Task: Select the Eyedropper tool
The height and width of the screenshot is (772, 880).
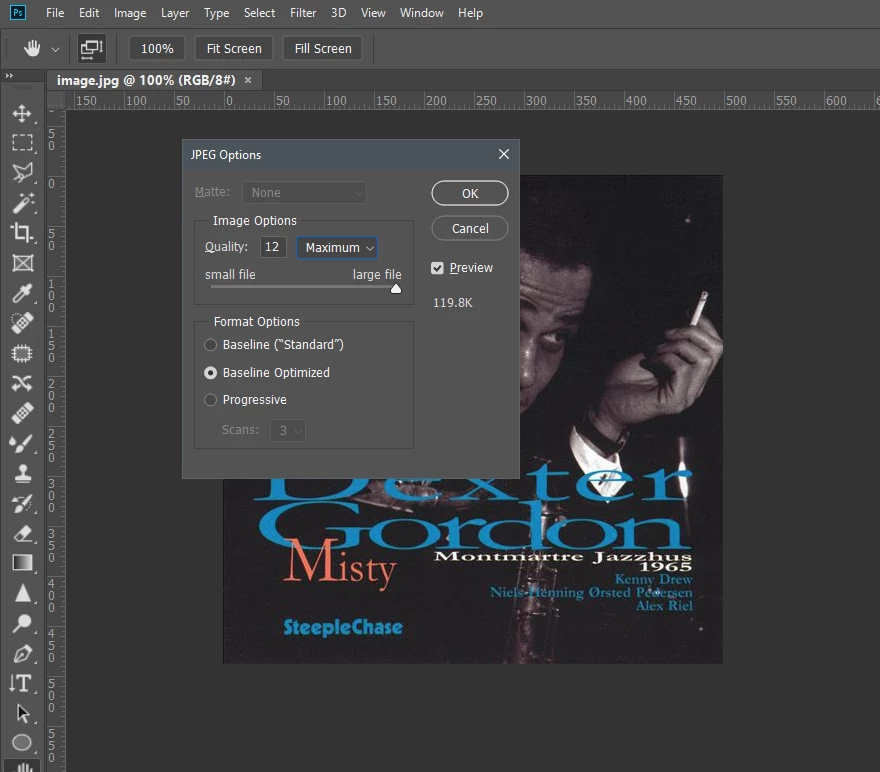Action: (22, 293)
